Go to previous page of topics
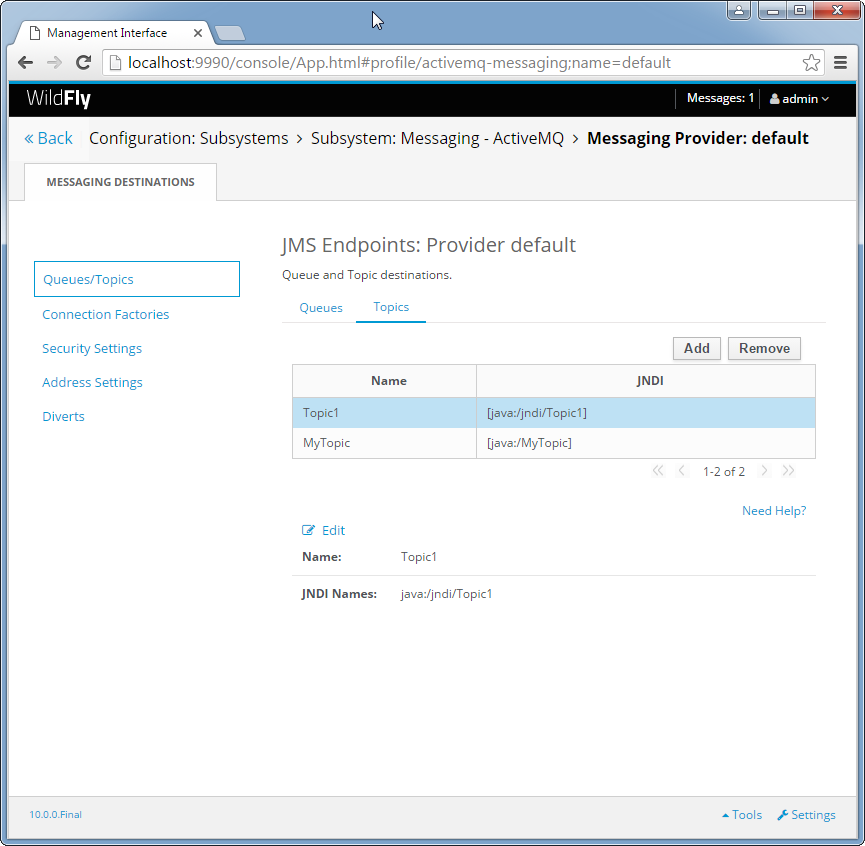 click(682, 471)
